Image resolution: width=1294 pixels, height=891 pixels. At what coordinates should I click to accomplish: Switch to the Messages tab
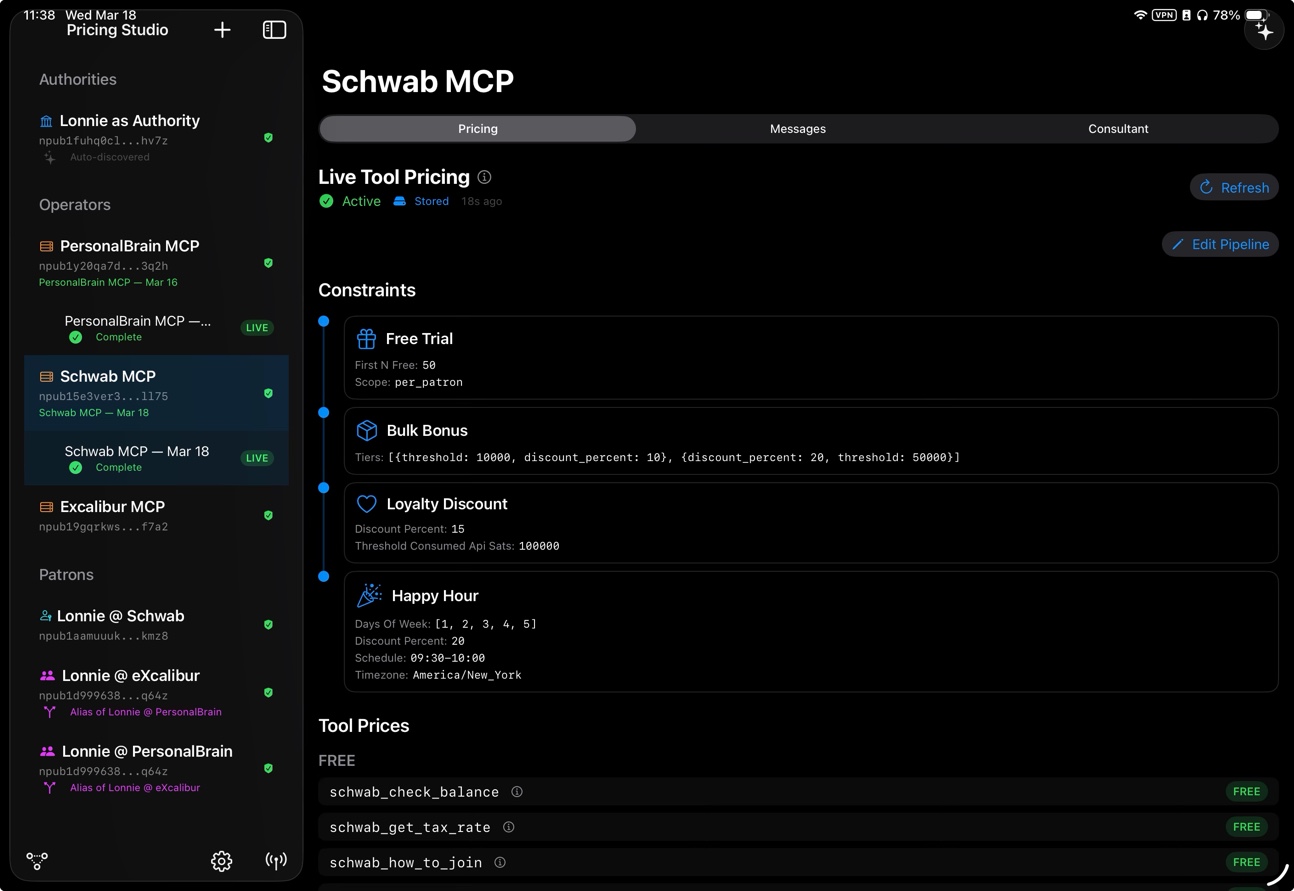coord(798,129)
